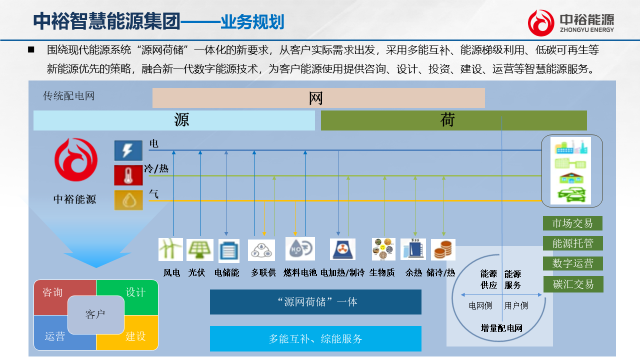Select the red thermometer cold/heat icon
The image size is (640, 360).
(x=128, y=175)
